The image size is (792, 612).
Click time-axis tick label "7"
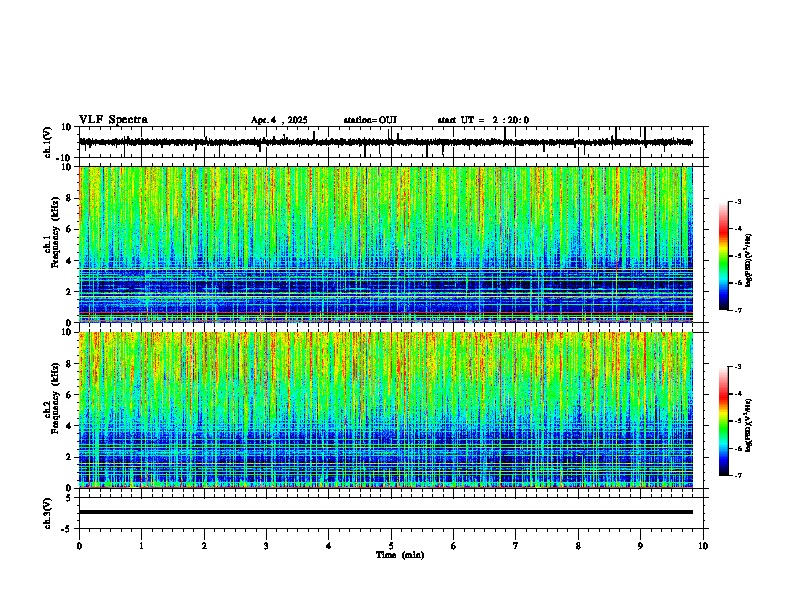pyautogui.click(x=516, y=546)
